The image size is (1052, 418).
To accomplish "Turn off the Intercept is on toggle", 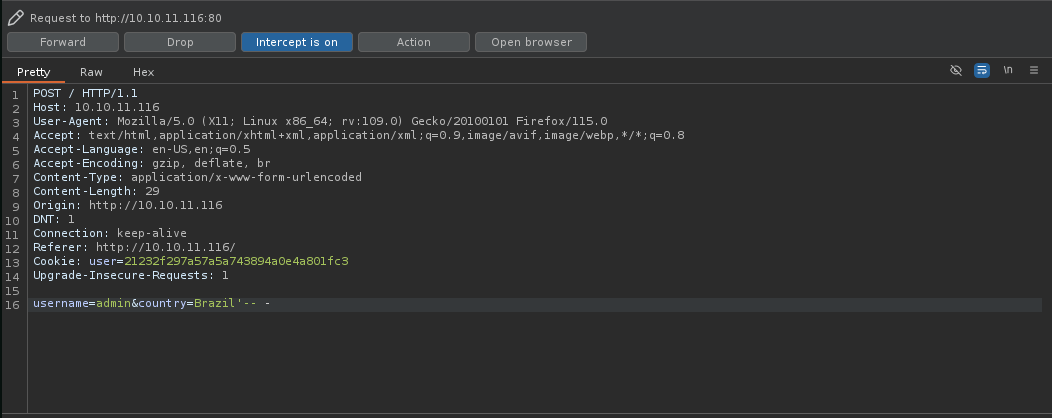I will point(297,42).
